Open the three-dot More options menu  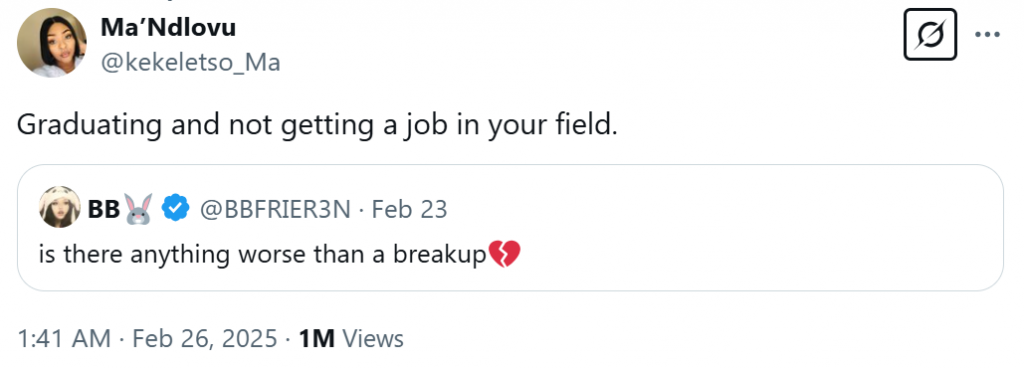[x=987, y=35]
